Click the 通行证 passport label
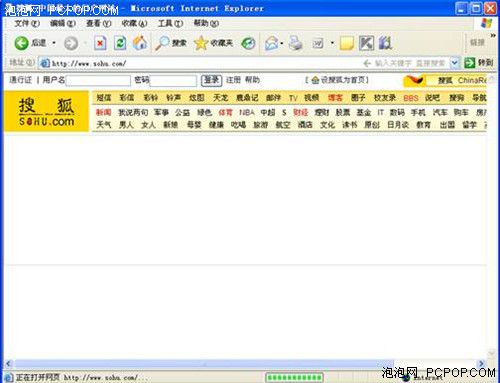The width and height of the screenshot is (500, 383). click(x=21, y=80)
